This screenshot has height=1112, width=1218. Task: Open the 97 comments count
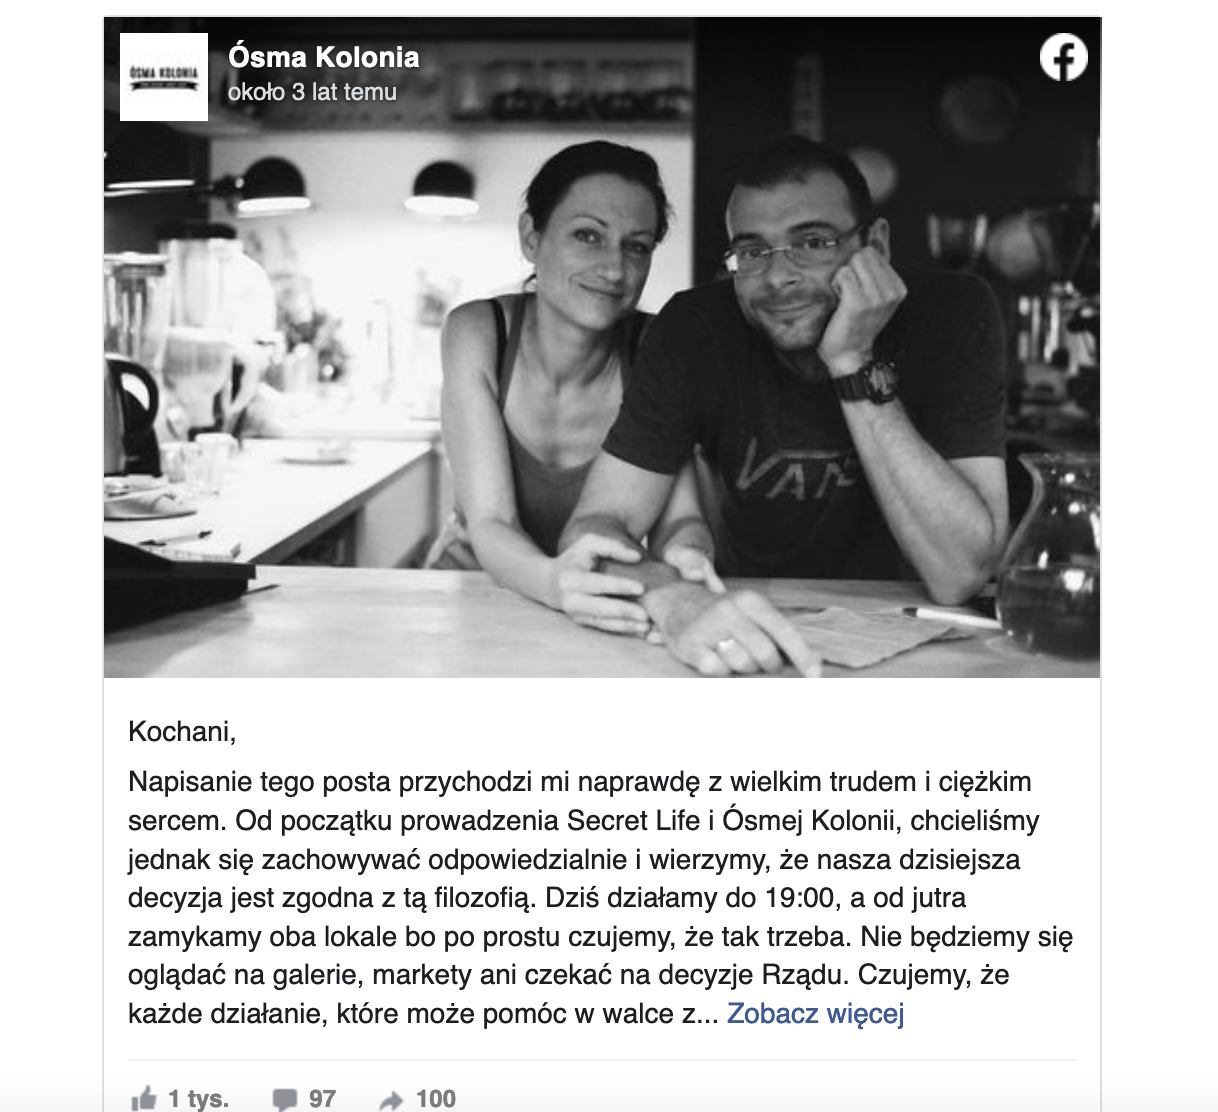[x=322, y=1099]
